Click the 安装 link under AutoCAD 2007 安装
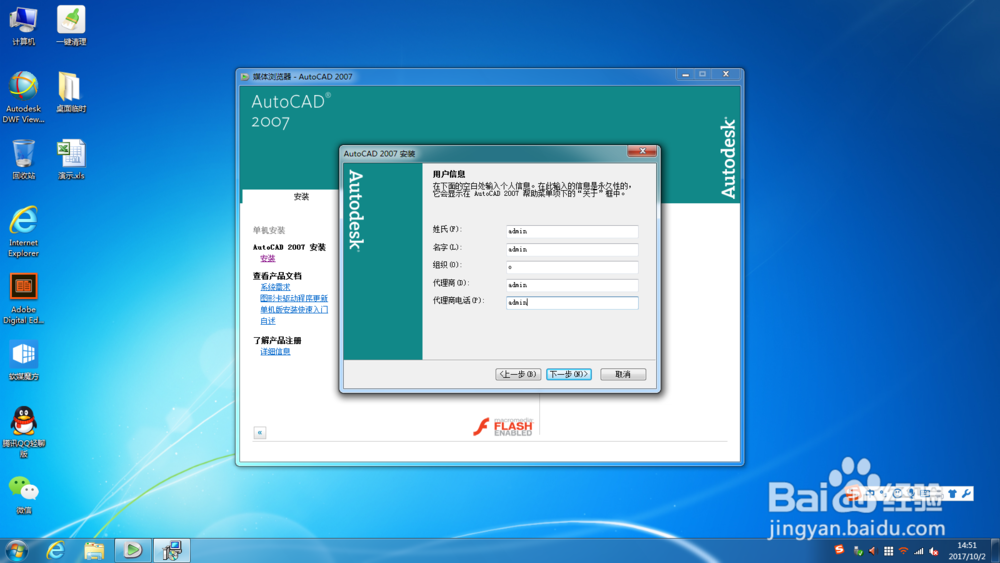 [267, 258]
